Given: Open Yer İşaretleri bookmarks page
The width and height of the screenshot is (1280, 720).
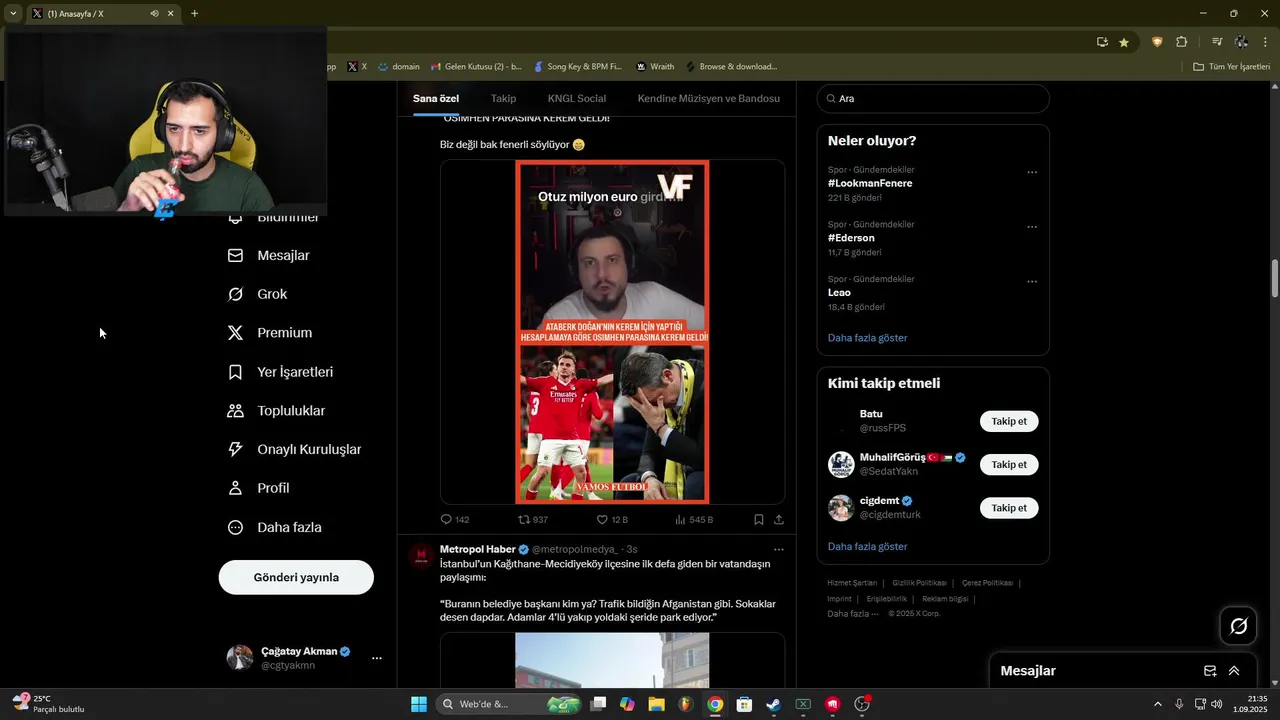Looking at the screenshot, I should 280,372.
